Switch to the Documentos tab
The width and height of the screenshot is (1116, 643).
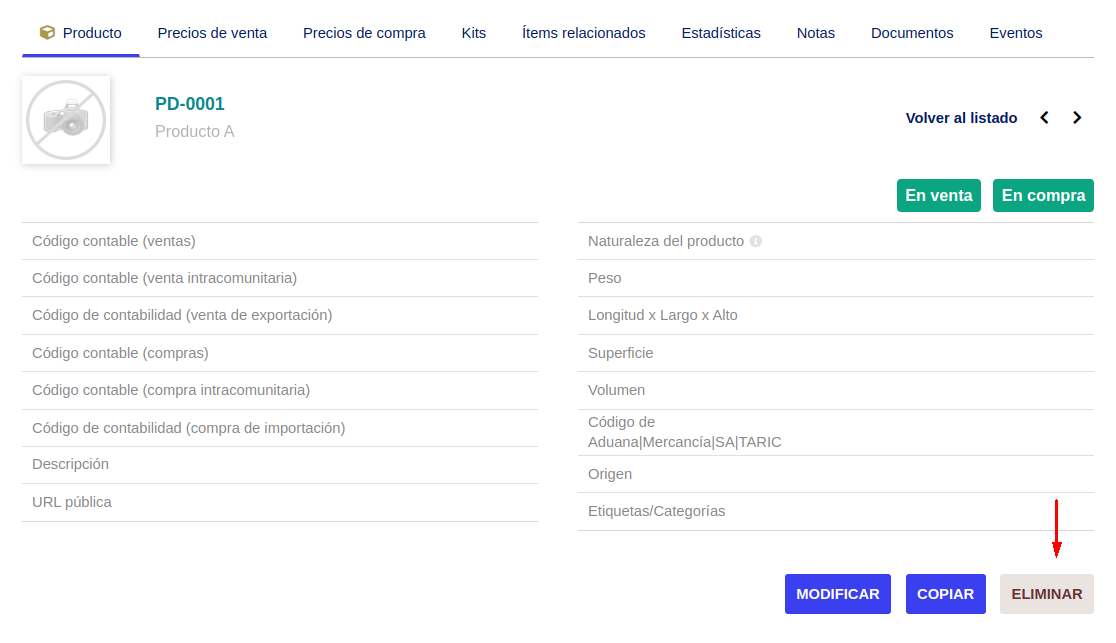(x=911, y=32)
